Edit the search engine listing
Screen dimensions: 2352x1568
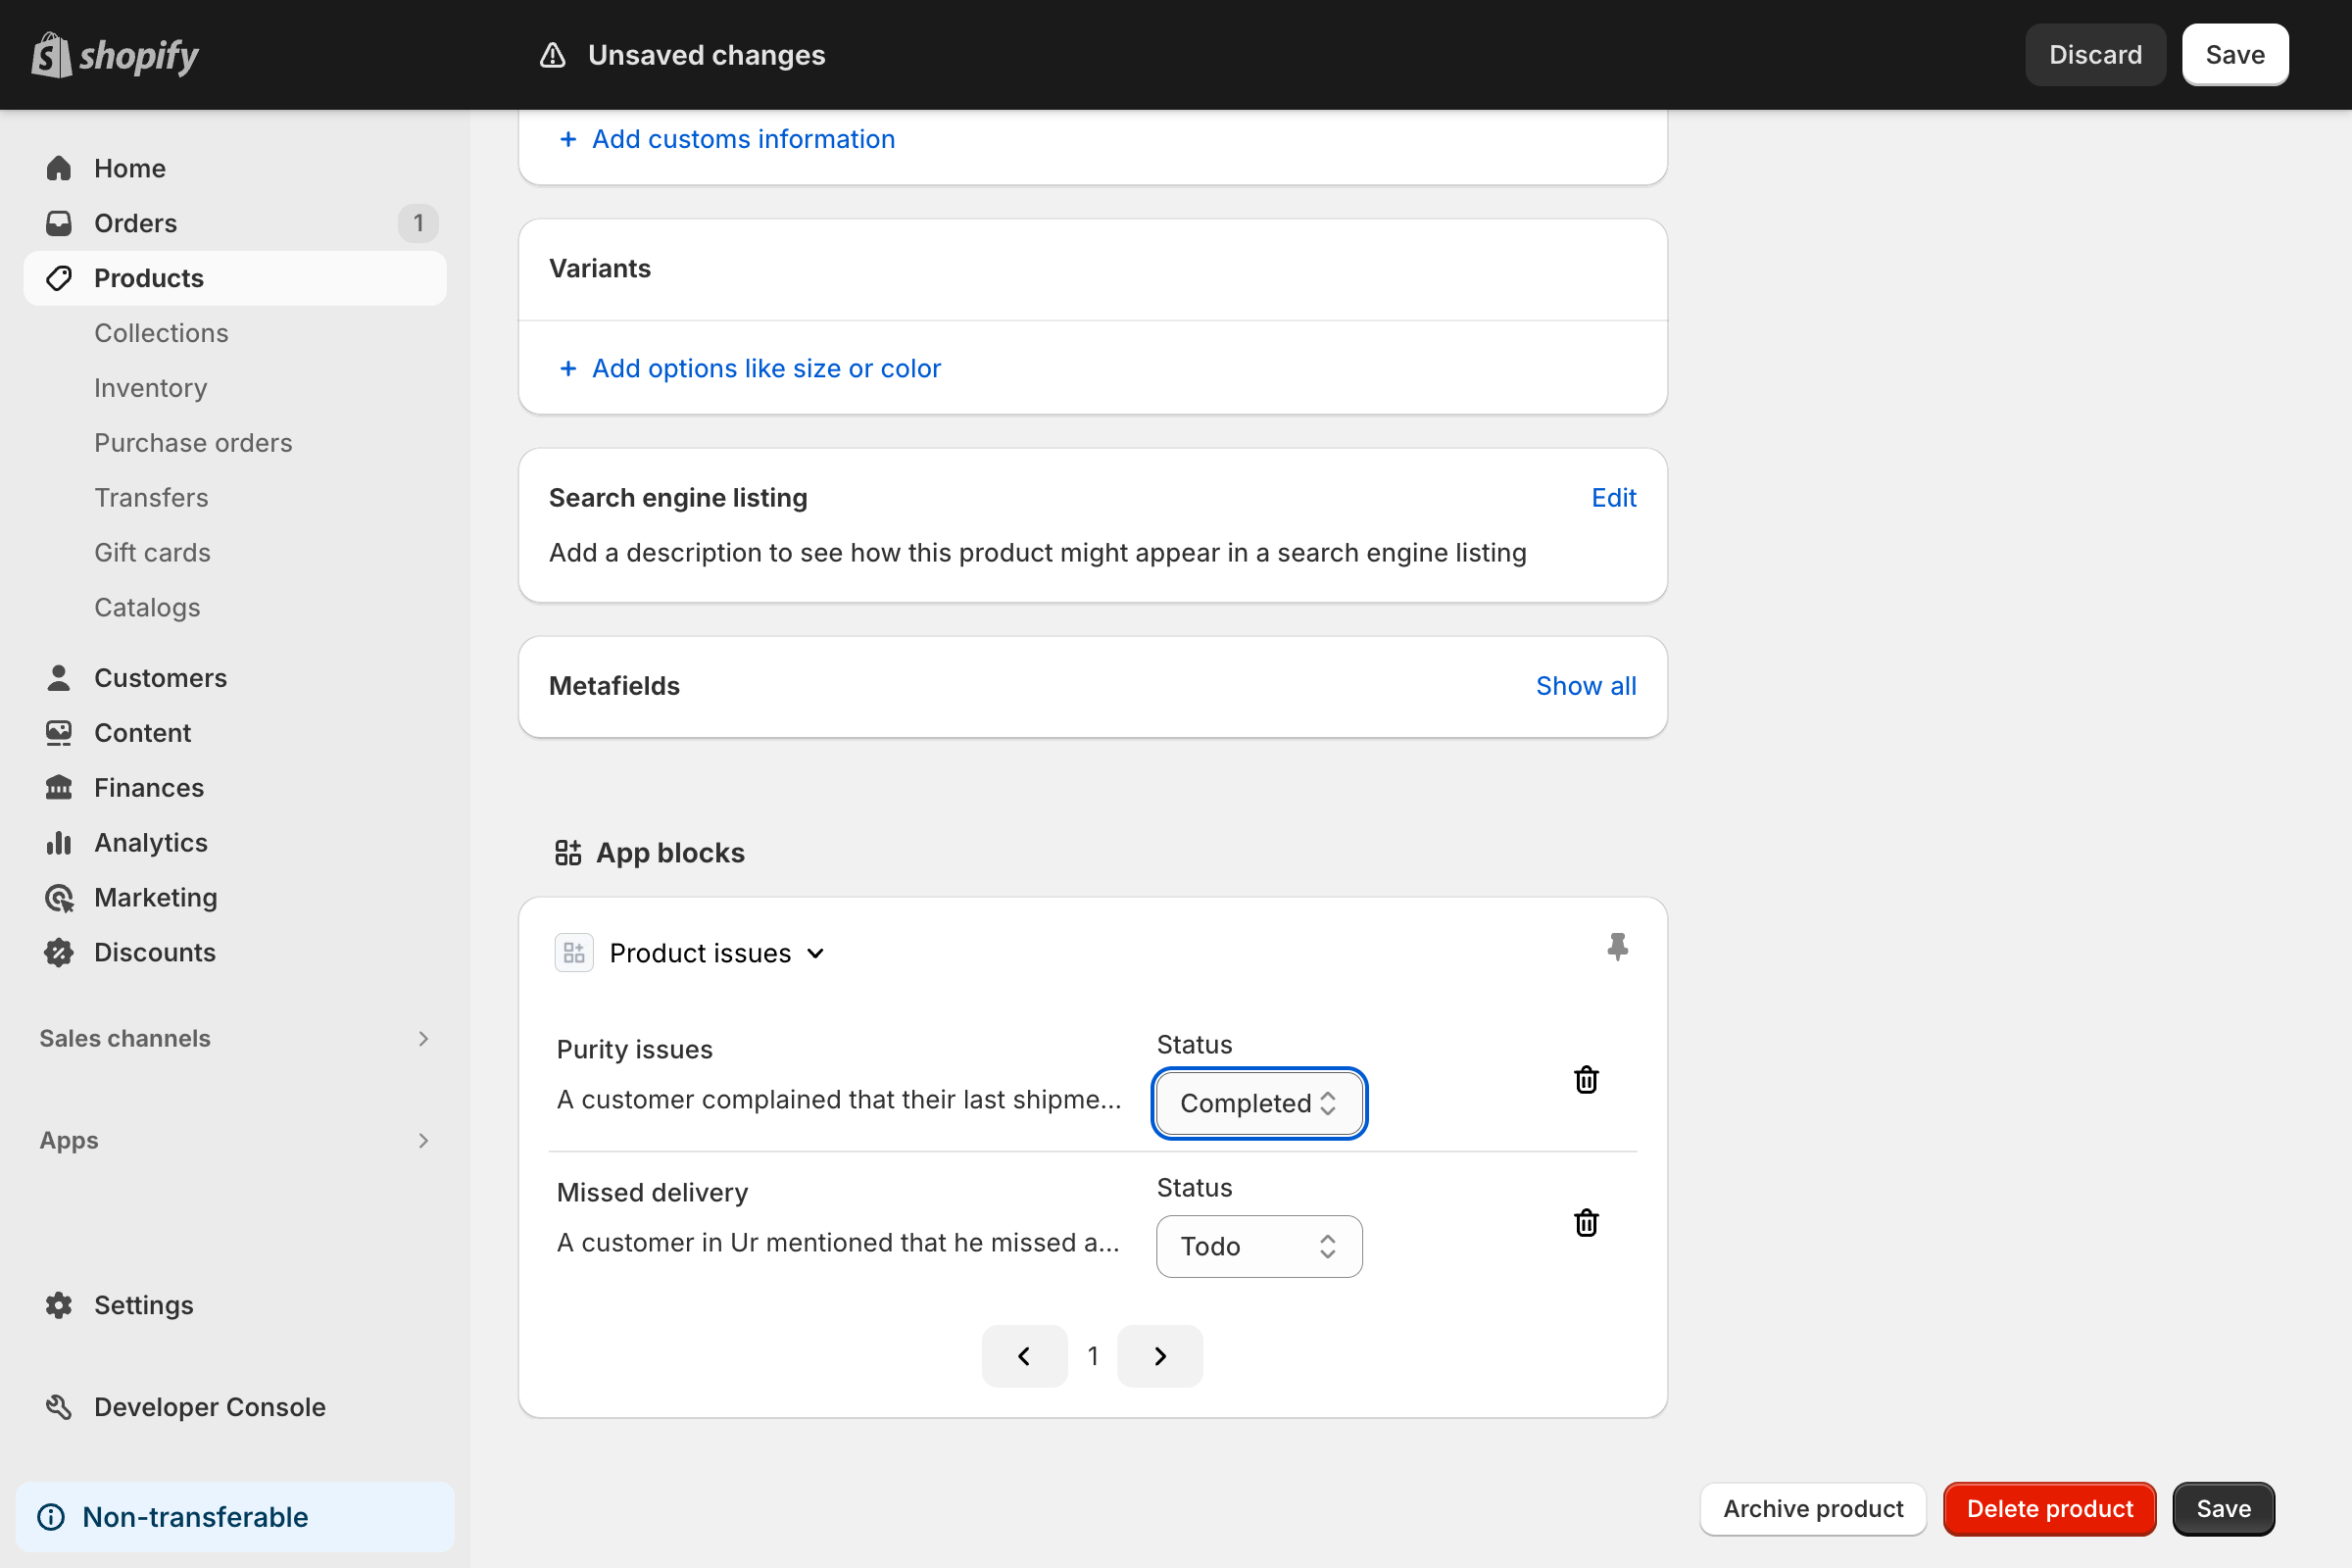[1613, 498]
